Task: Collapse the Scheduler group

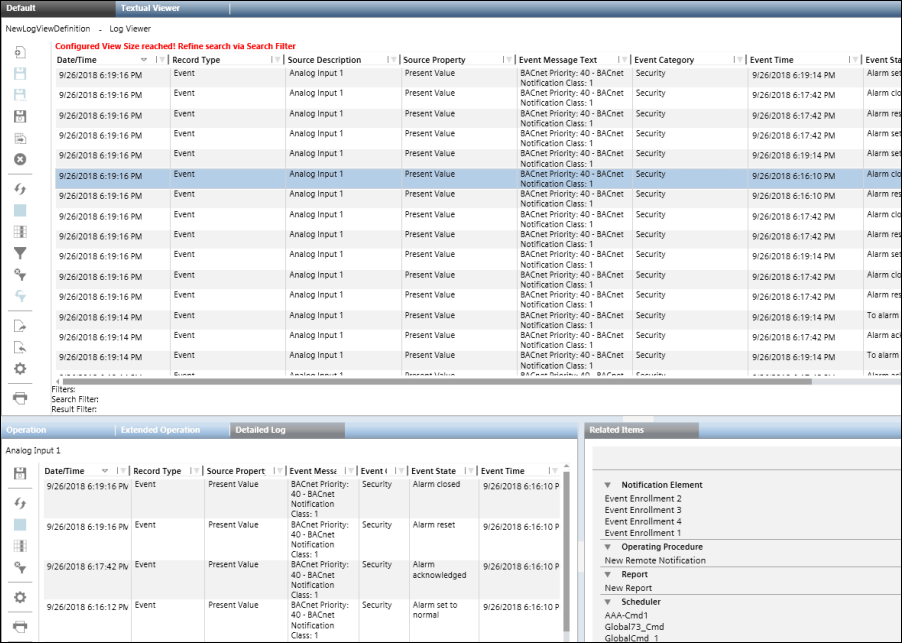Action: [x=607, y=602]
